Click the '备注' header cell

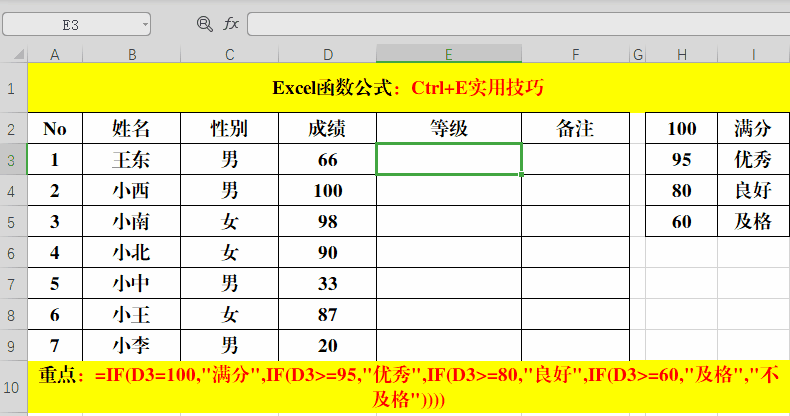click(x=575, y=128)
